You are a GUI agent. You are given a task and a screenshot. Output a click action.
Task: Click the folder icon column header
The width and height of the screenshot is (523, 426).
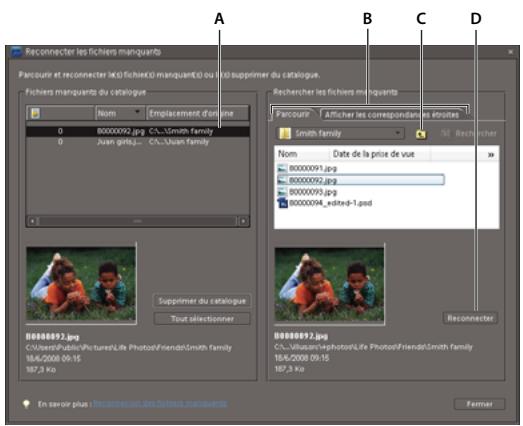[60, 113]
